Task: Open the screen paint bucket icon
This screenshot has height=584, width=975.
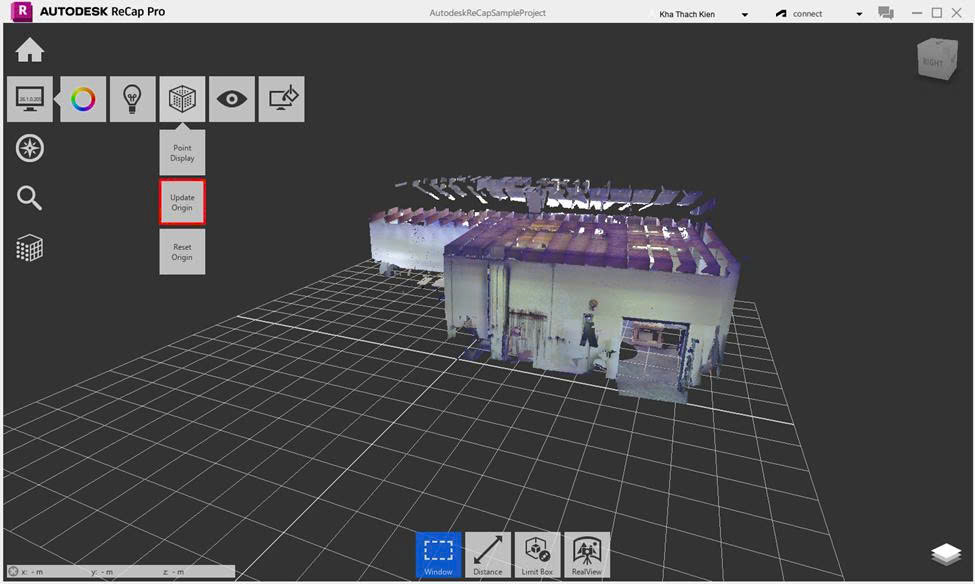Action: [x=282, y=99]
